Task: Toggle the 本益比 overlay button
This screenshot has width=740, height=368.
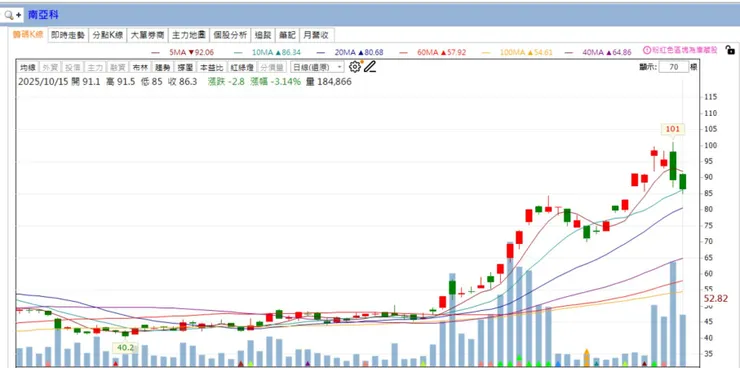Action: click(x=210, y=67)
